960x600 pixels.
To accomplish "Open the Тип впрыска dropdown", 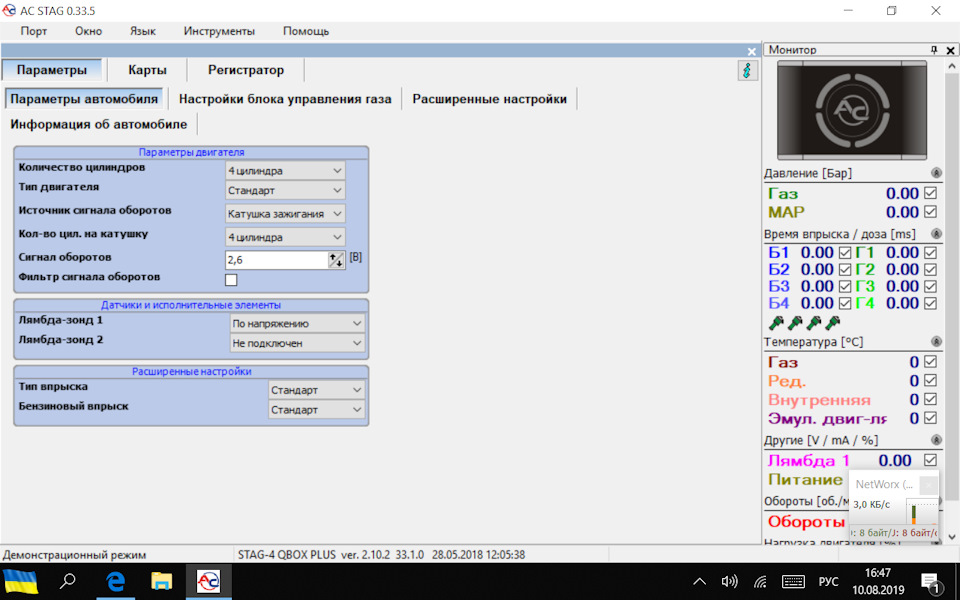I will pos(317,390).
